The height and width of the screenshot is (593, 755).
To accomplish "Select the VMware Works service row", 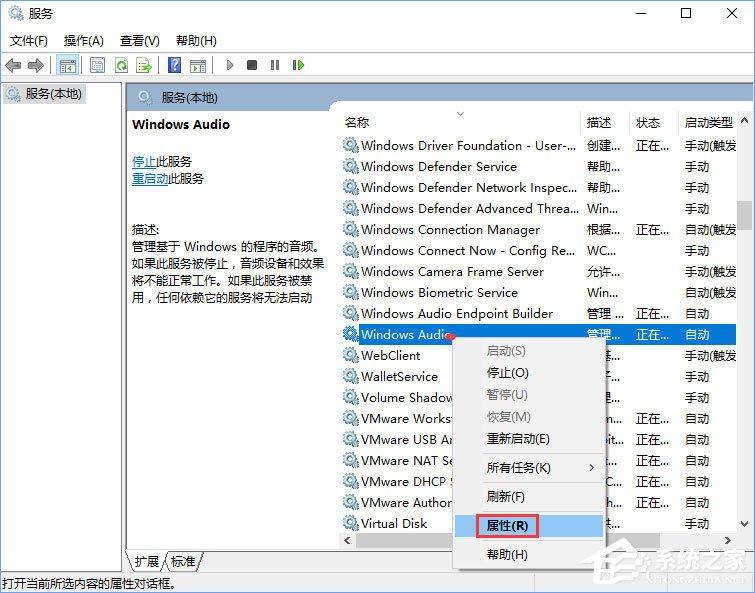I will click(397, 418).
